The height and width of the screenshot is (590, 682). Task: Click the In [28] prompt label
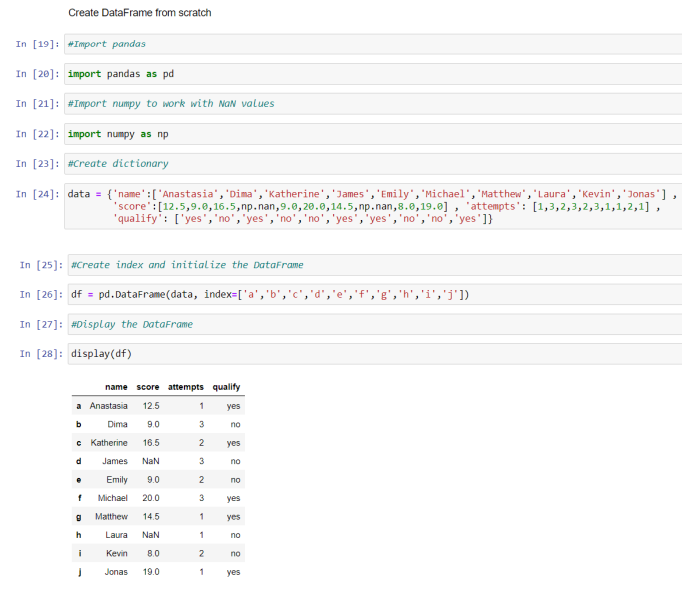click(41, 354)
